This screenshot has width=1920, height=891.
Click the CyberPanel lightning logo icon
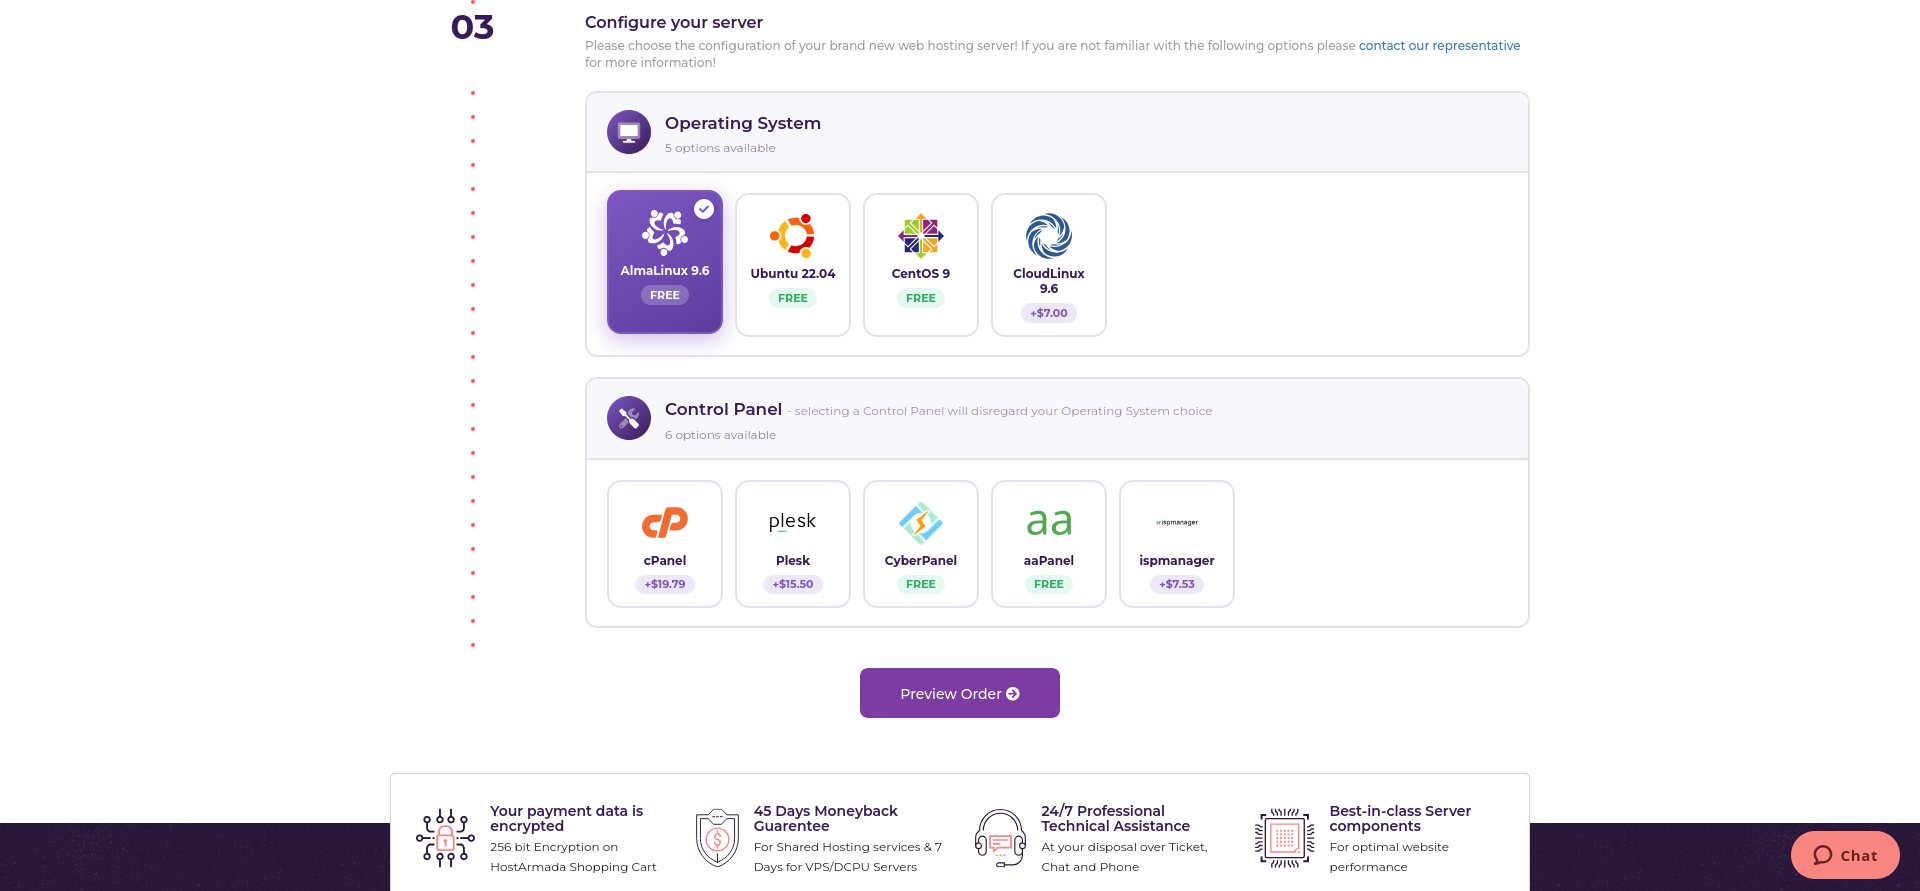pos(921,522)
